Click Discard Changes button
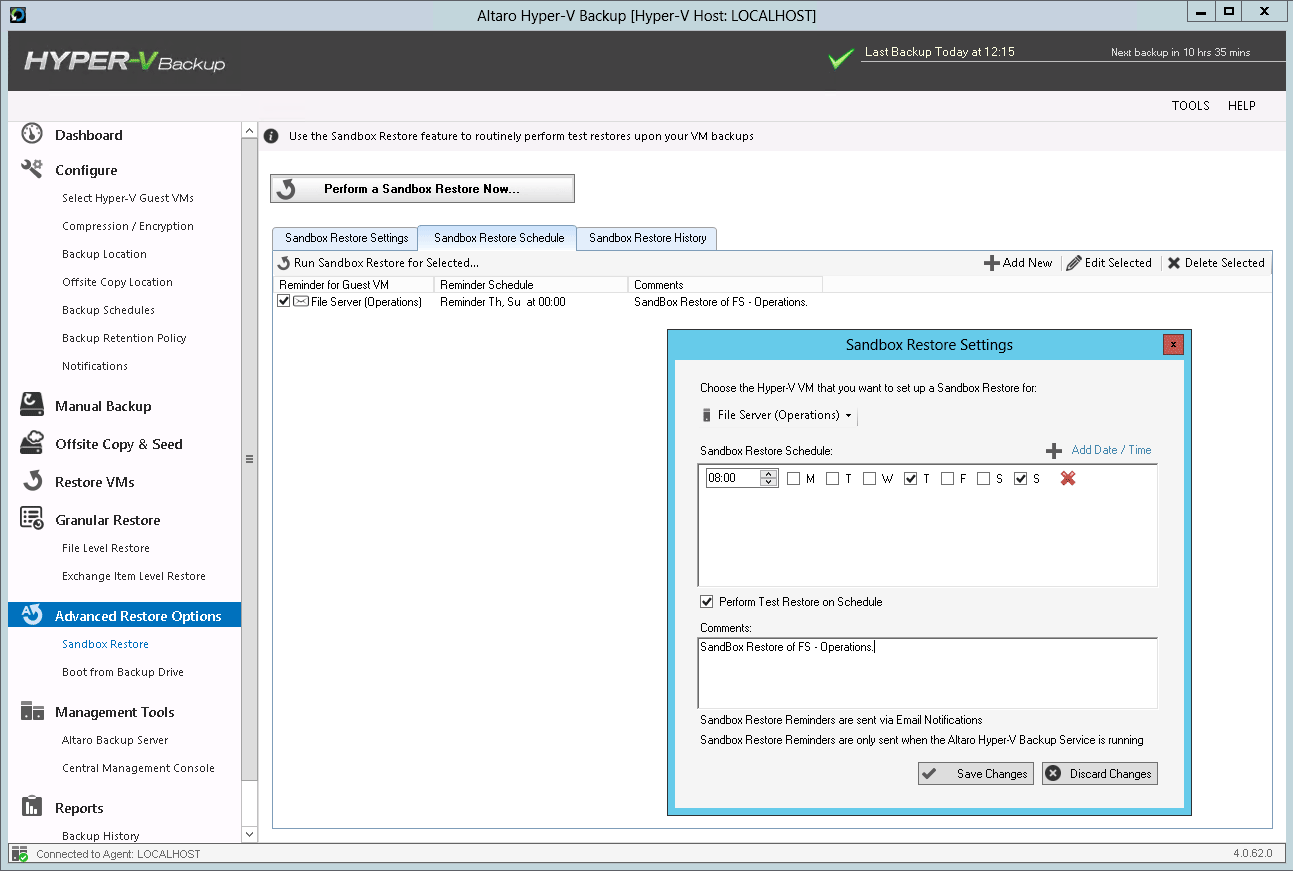The width and height of the screenshot is (1293, 871). coord(1100,773)
